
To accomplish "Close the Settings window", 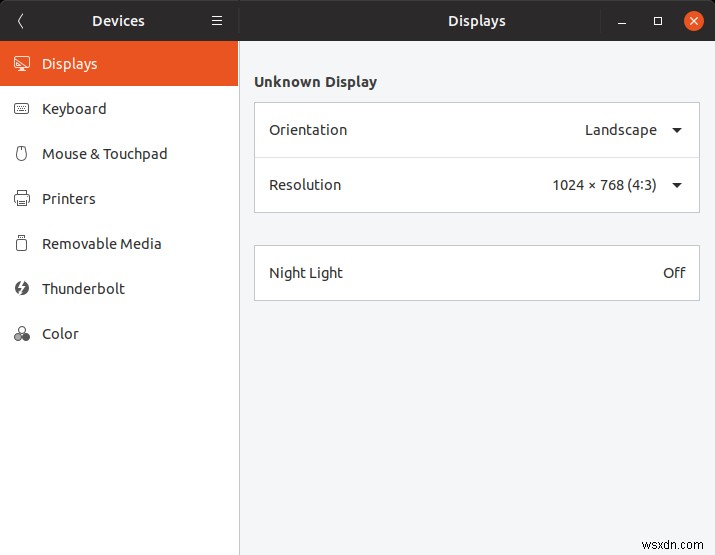I will tap(694, 21).
